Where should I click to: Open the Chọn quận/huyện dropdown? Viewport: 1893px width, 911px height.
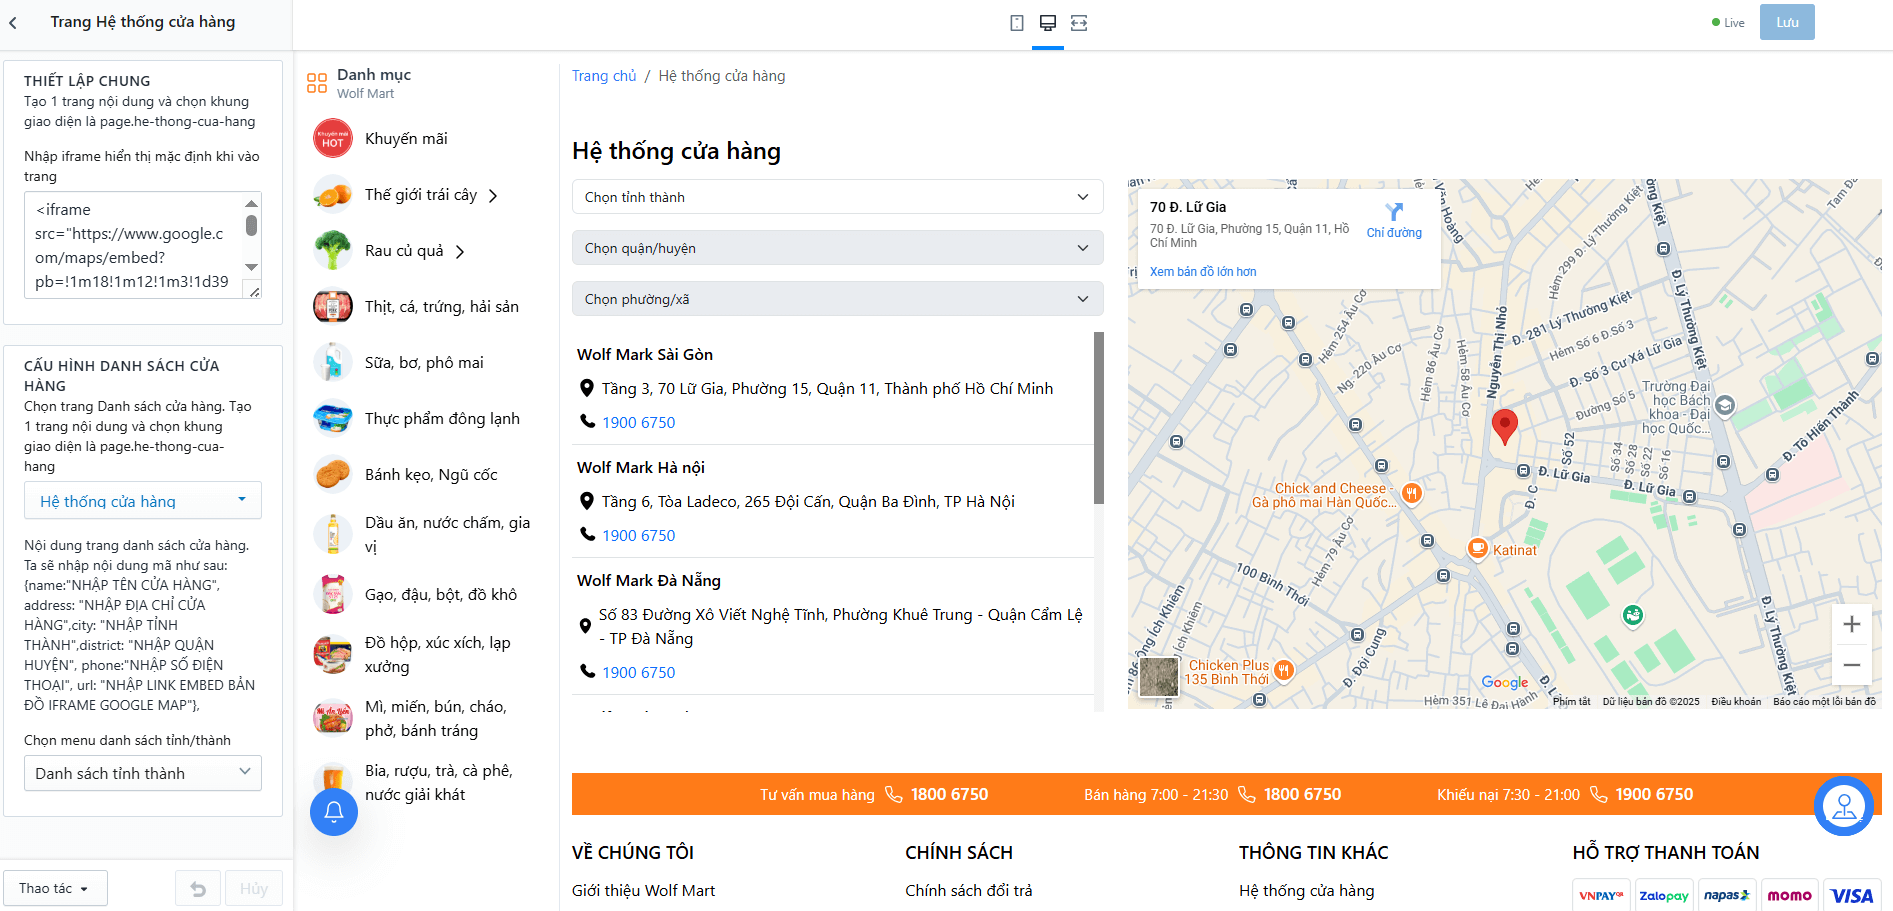pyautogui.click(x=837, y=248)
